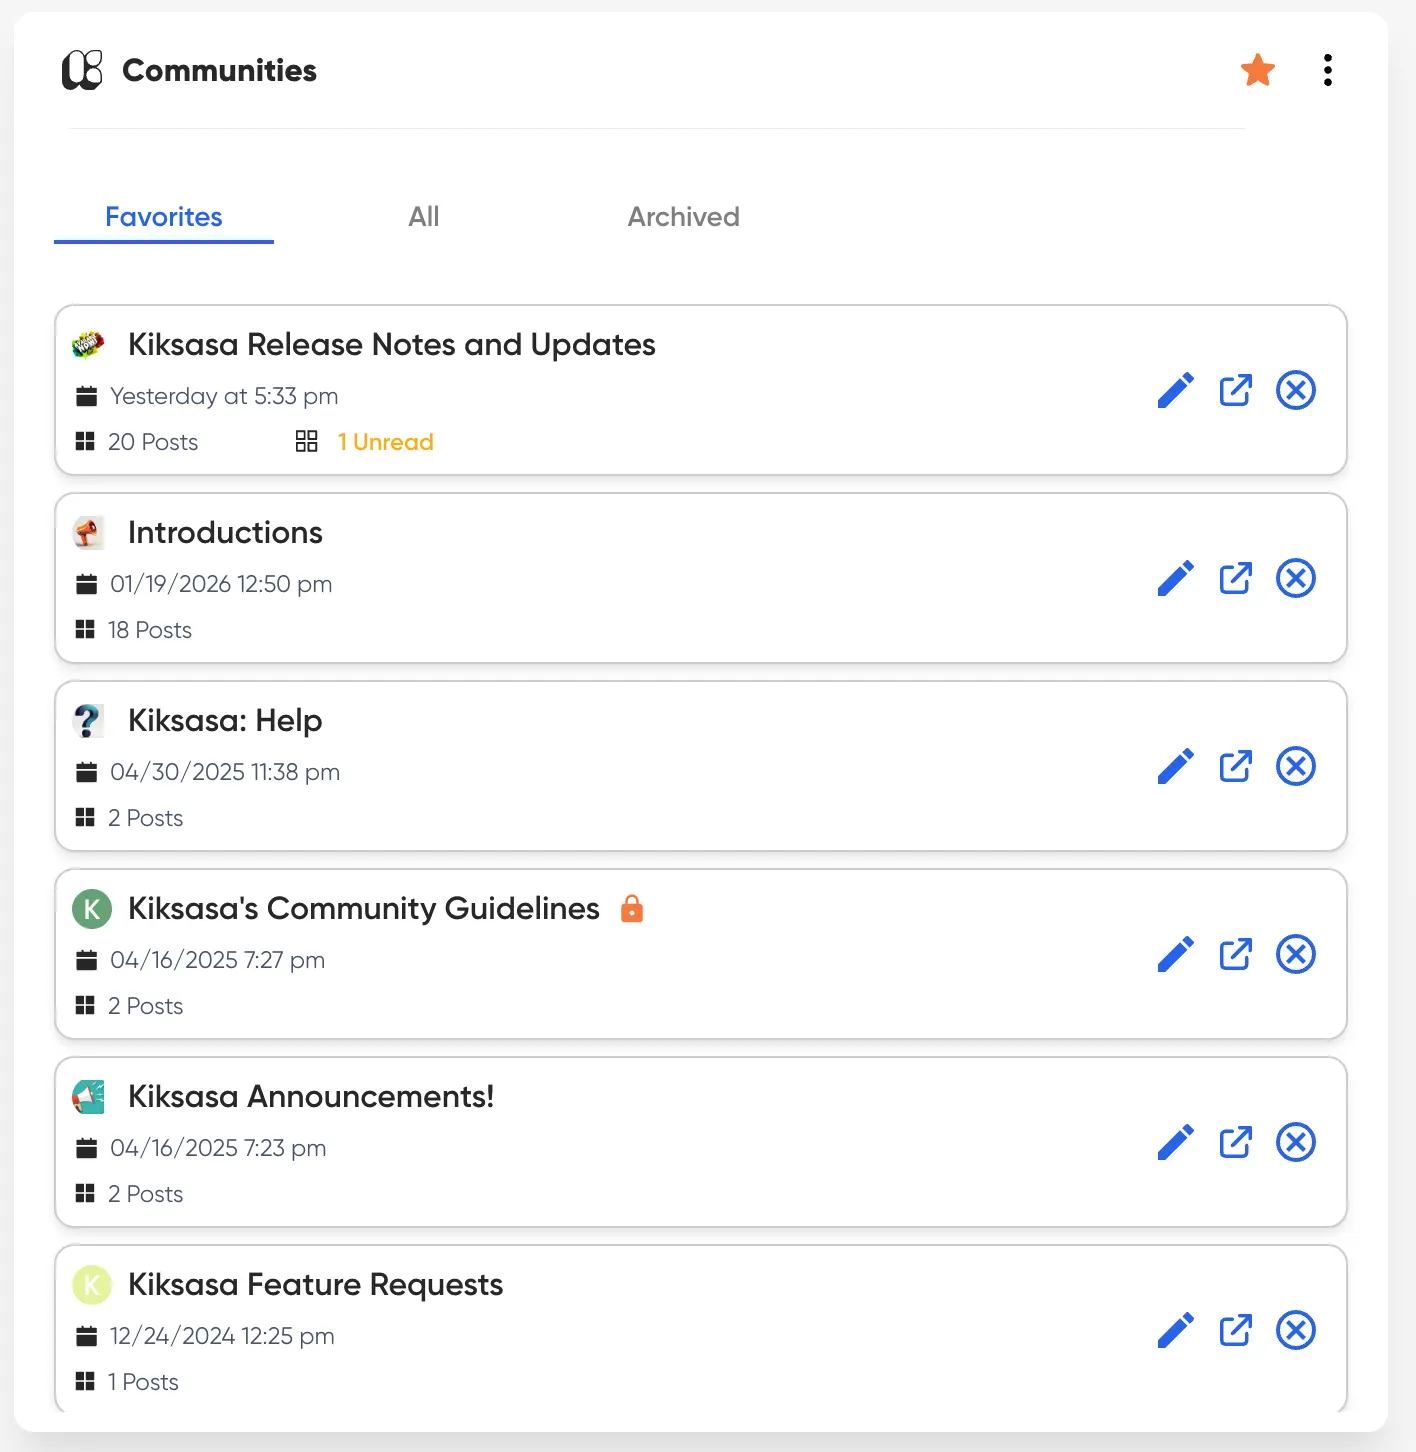Switch to the All tab
Screen dimensions: 1416x1452
click(424, 217)
